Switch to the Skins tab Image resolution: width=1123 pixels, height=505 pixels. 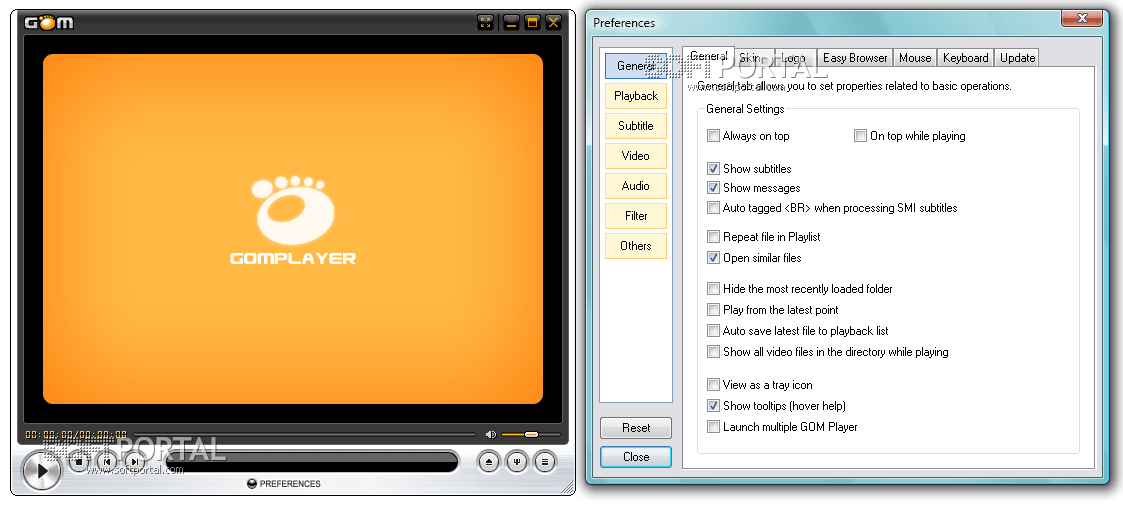click(x=752, y=58)
